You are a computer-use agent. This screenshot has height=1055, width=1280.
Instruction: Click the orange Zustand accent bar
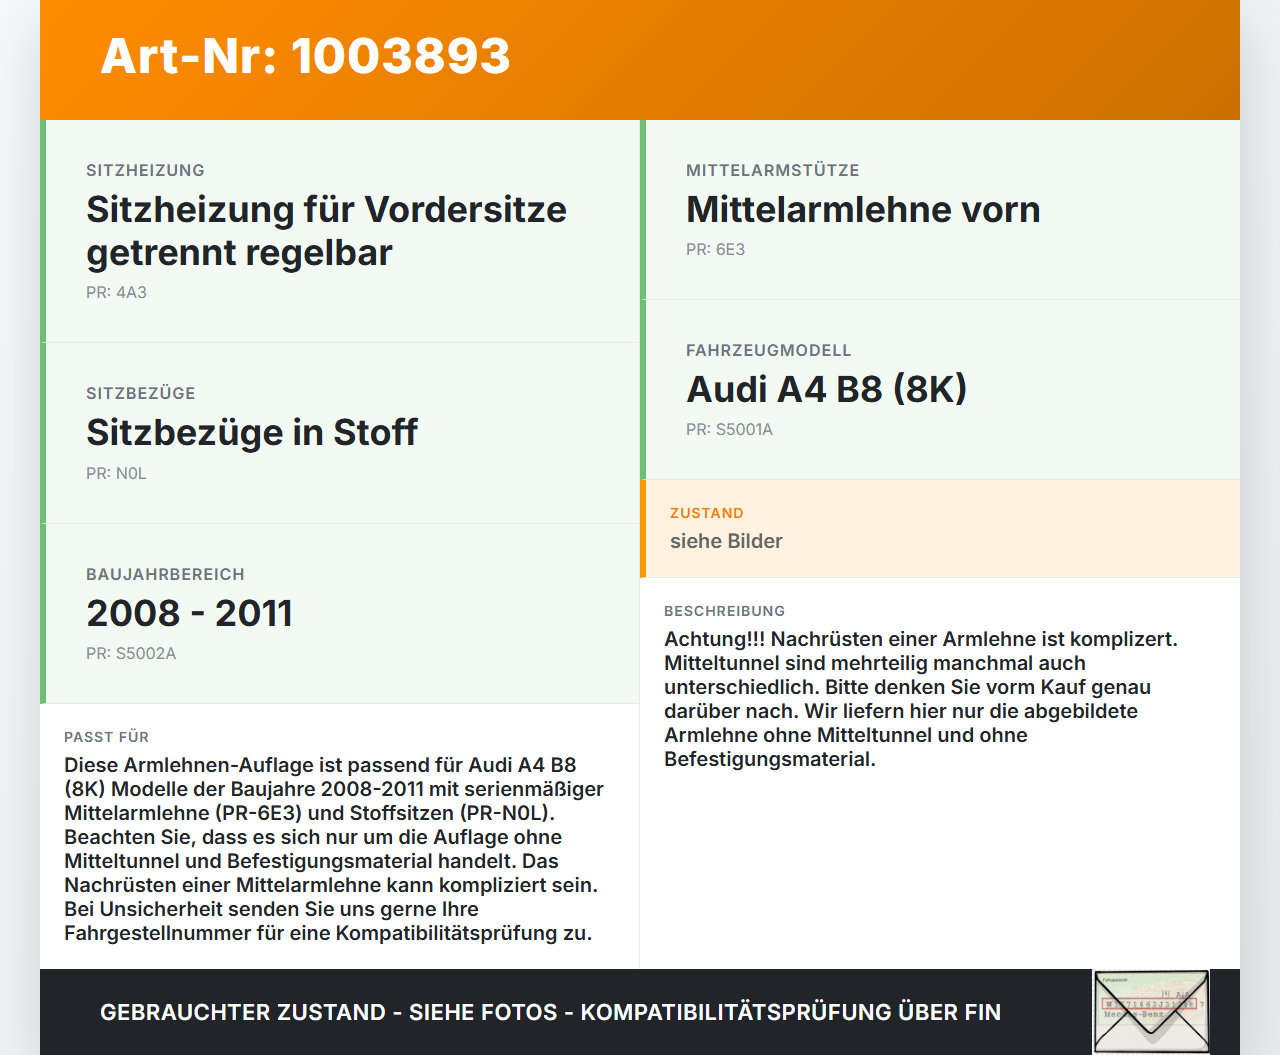643,529
